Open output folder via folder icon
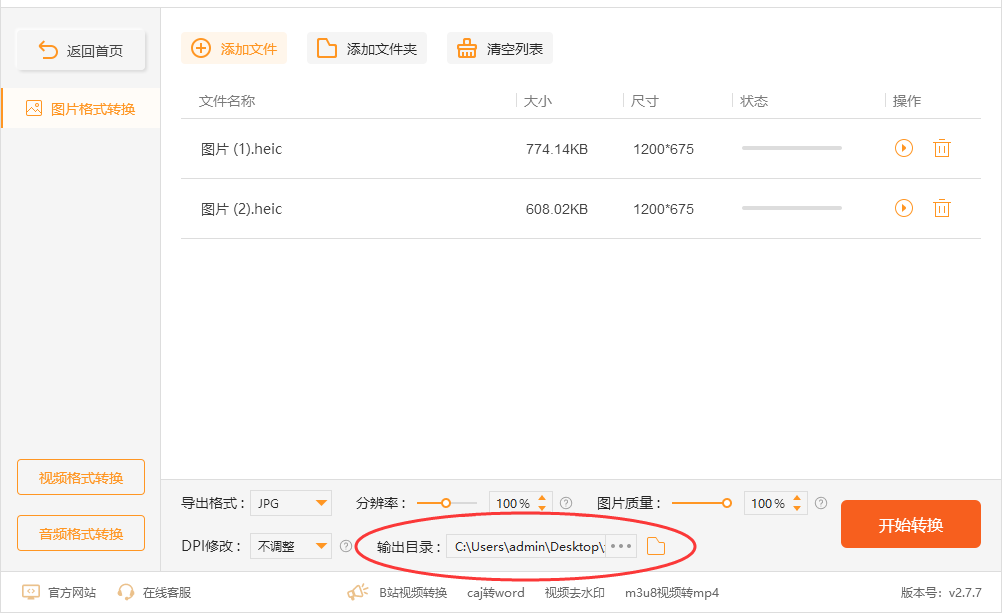The image size is (1002, 613). pyautogui.click(x=656, y=547)
